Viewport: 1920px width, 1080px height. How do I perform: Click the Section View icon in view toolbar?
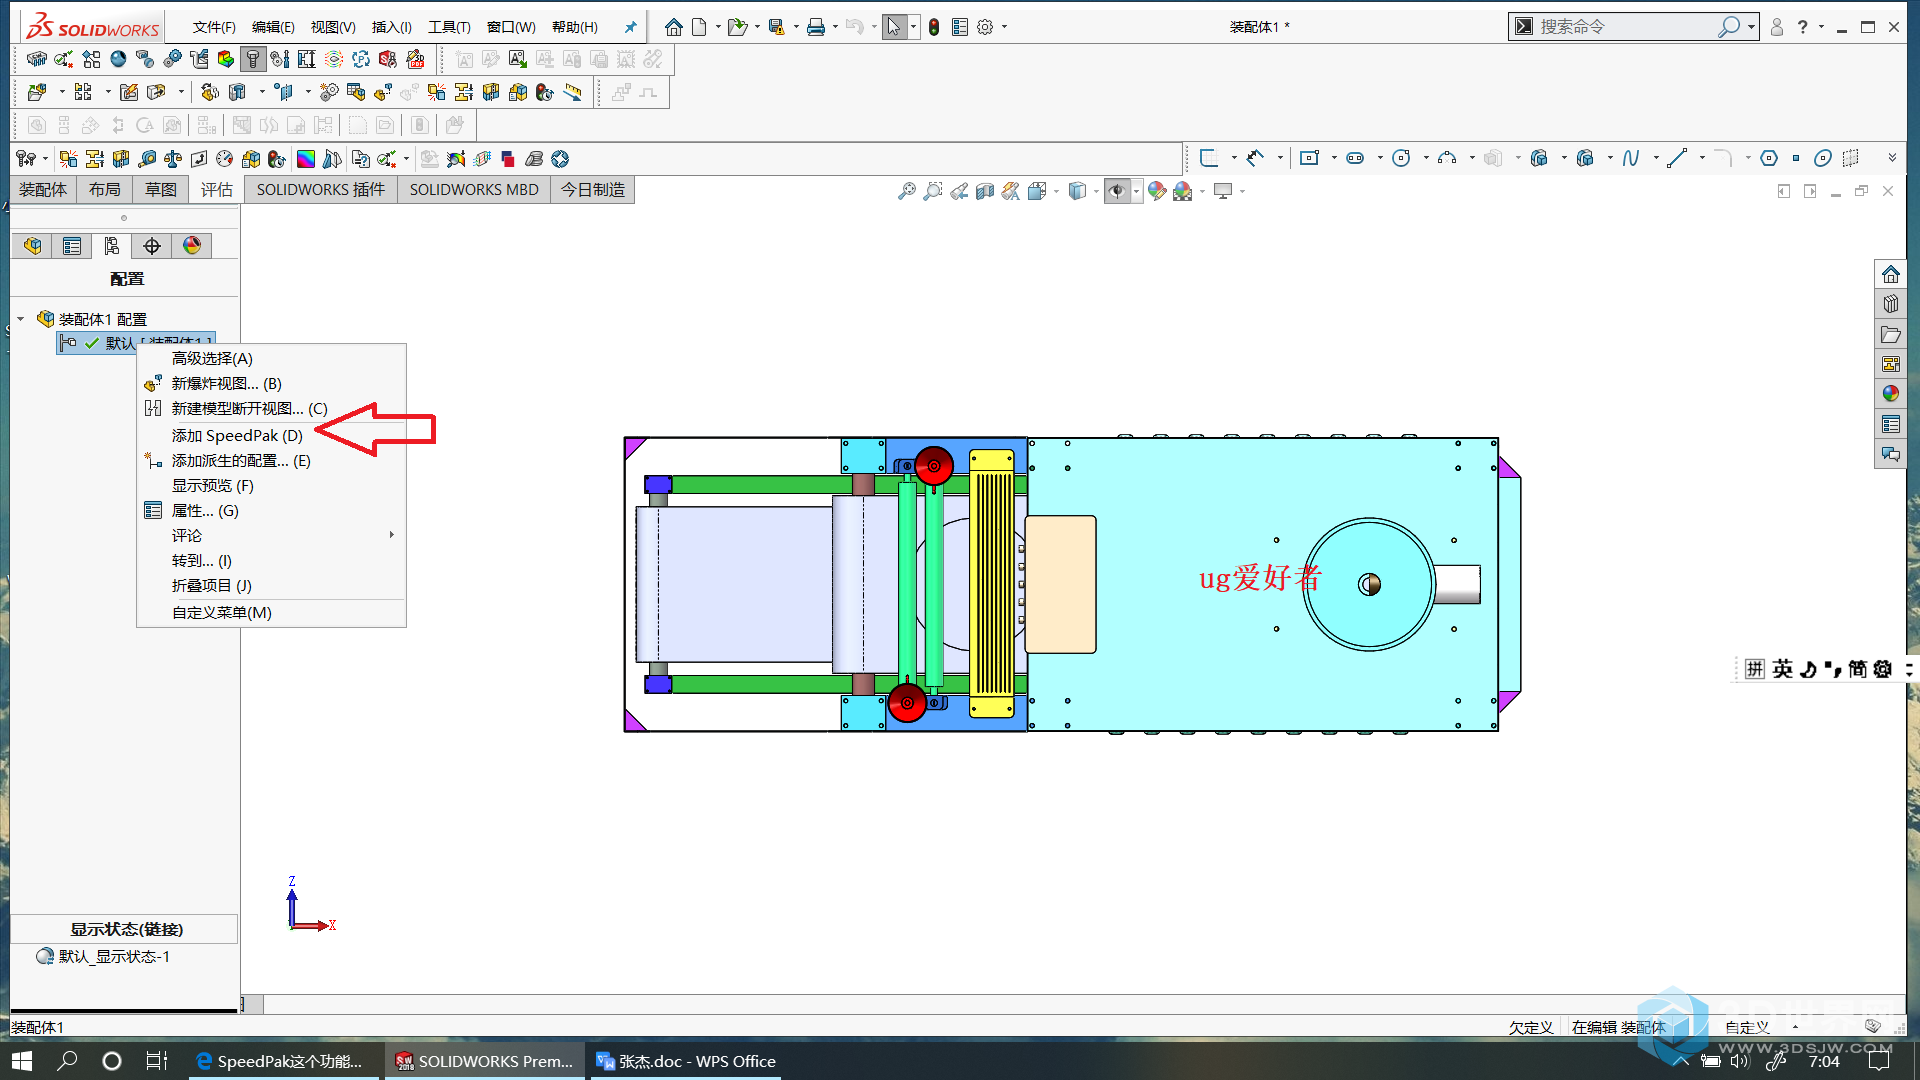tap(985, 191)
